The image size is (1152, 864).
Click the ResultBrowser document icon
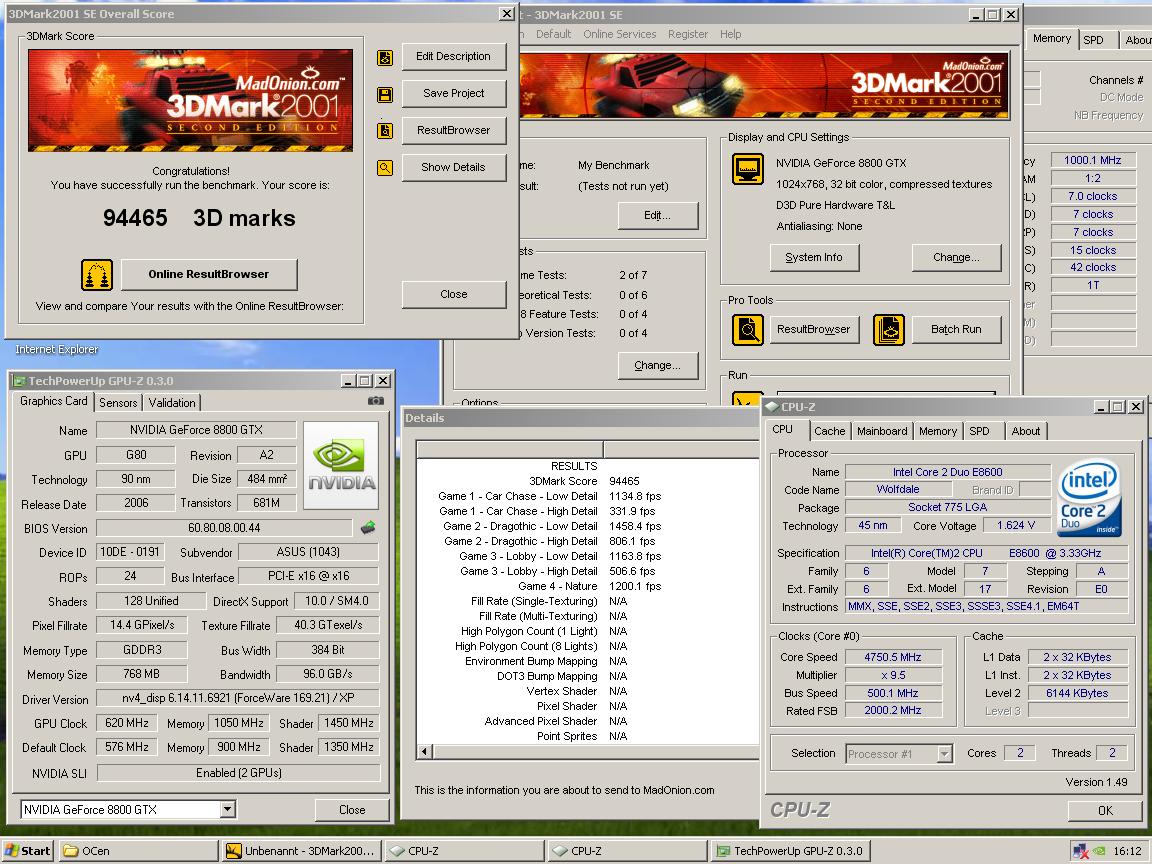click(x=385, y=131)
